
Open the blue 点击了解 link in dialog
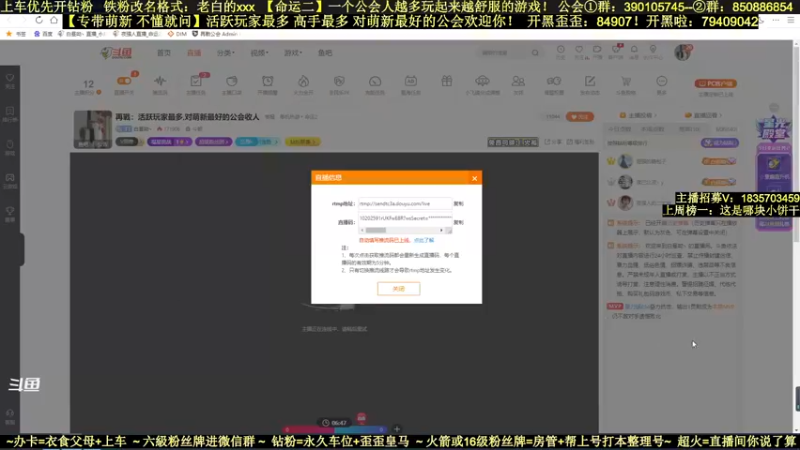pyautogui.click(x=423, y=240)
